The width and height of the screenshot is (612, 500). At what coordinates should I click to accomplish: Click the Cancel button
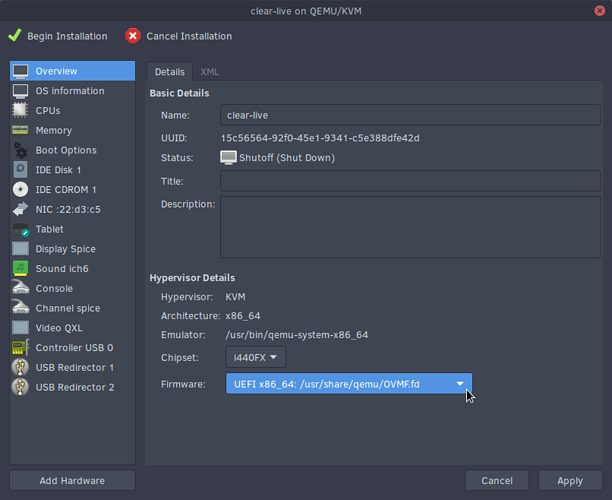(497, 480)
